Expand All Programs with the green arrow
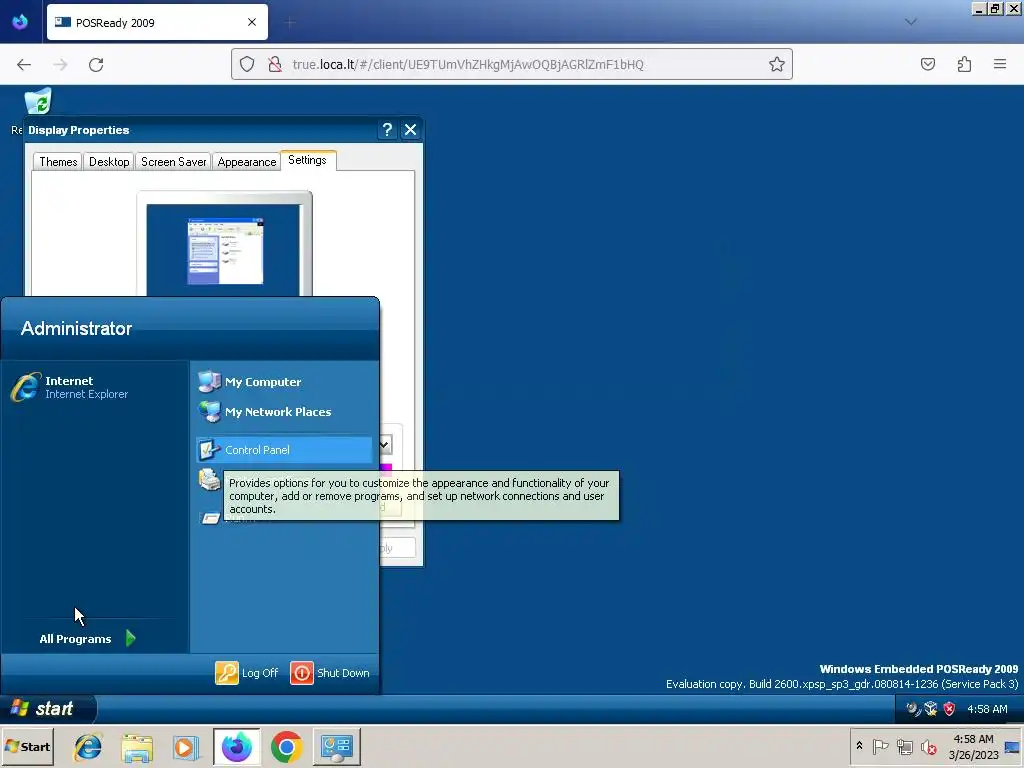This screenshot has width=1024, height=768. pyautogui.click(x=131, y=638)
